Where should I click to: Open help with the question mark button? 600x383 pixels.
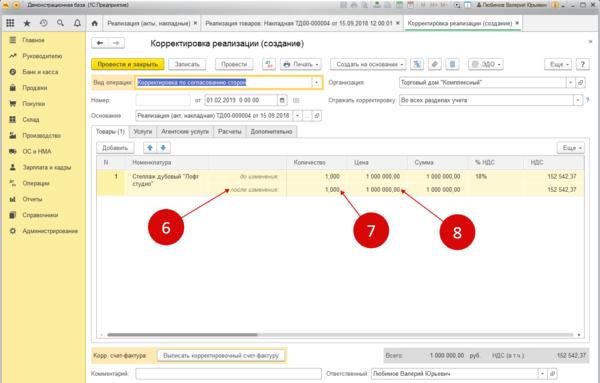(x=582, y=64)
